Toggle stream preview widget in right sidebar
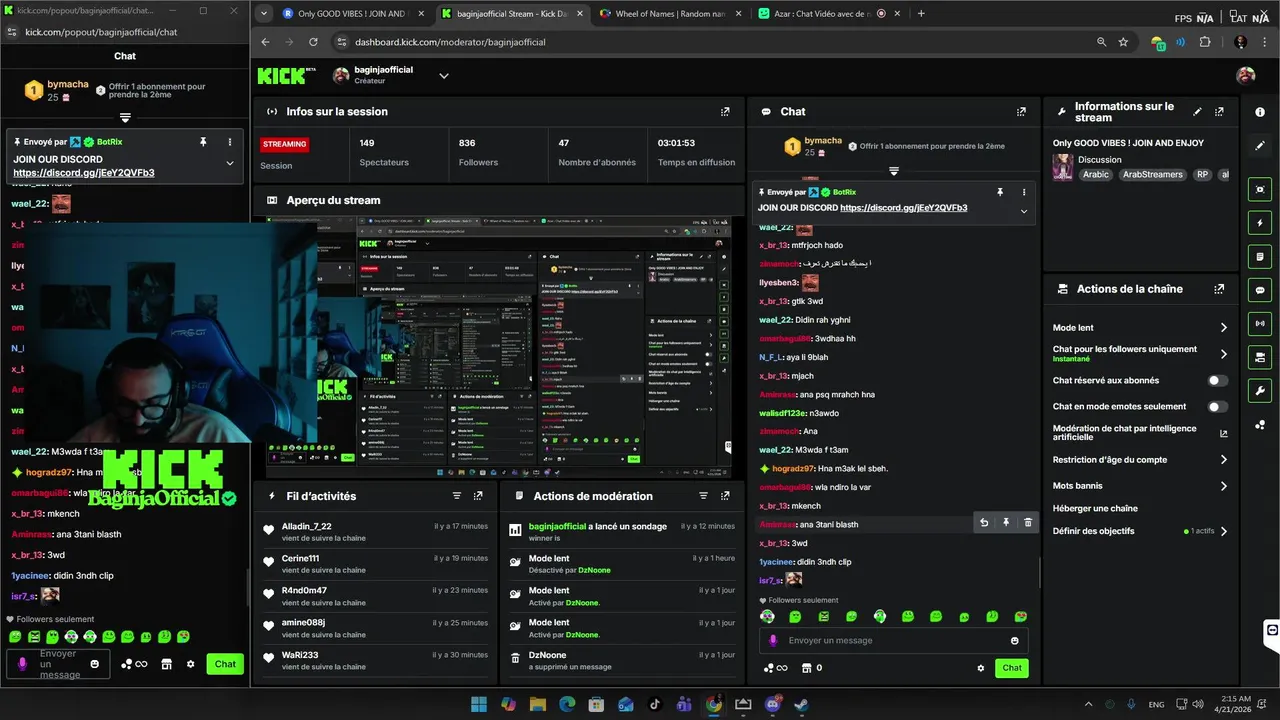Viewport: 1280px width, 720px height. [x=1260, y=189]
